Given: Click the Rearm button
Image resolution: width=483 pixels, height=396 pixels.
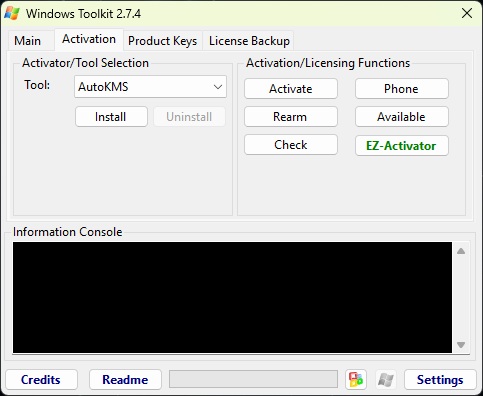Looking at the screenshot, I should [x=291, y=117].
